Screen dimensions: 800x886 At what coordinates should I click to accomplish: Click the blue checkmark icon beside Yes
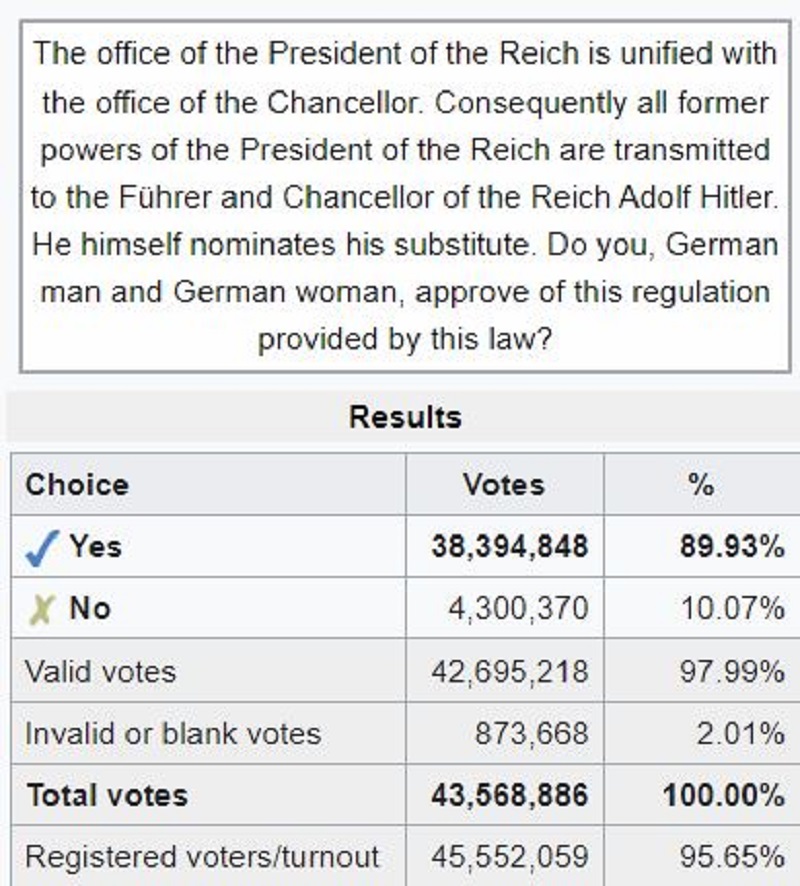43,548
